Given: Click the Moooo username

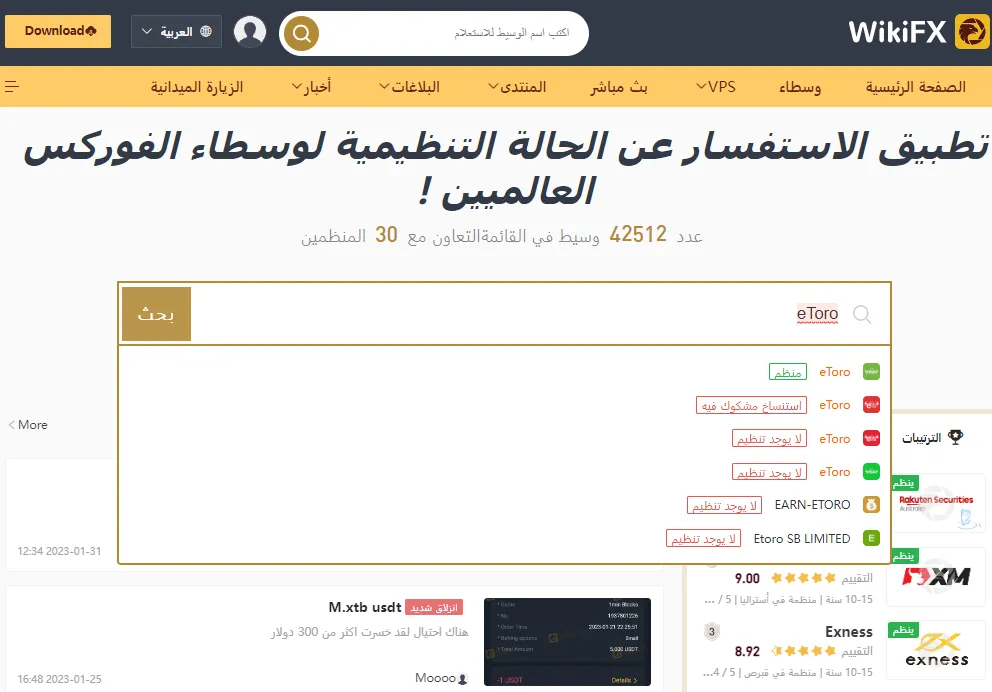Looking at the screenshot, I should pyautogui.click(x=435, y=678).
